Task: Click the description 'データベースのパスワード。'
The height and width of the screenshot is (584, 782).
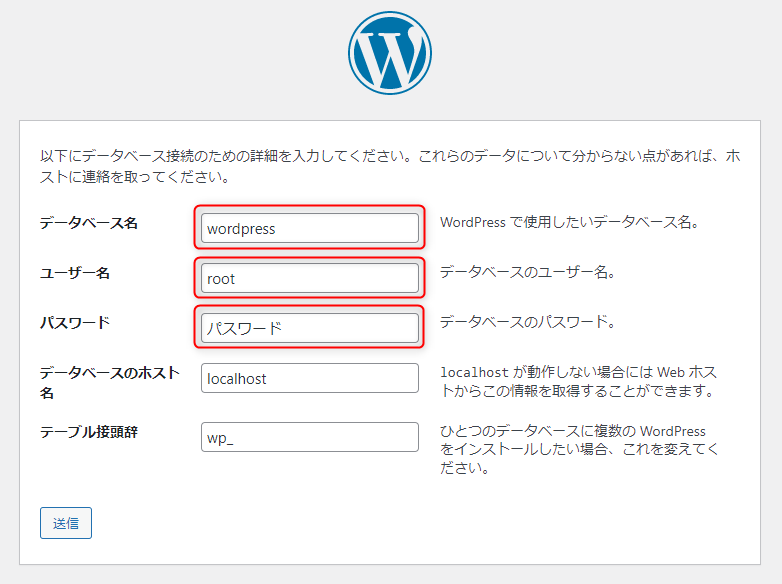Action: (x=528, y=322)
